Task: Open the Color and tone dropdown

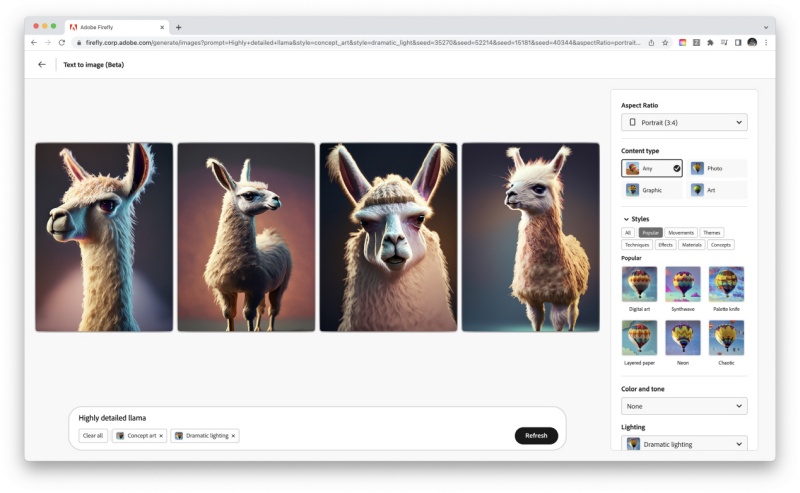Action: coord(684,406)
